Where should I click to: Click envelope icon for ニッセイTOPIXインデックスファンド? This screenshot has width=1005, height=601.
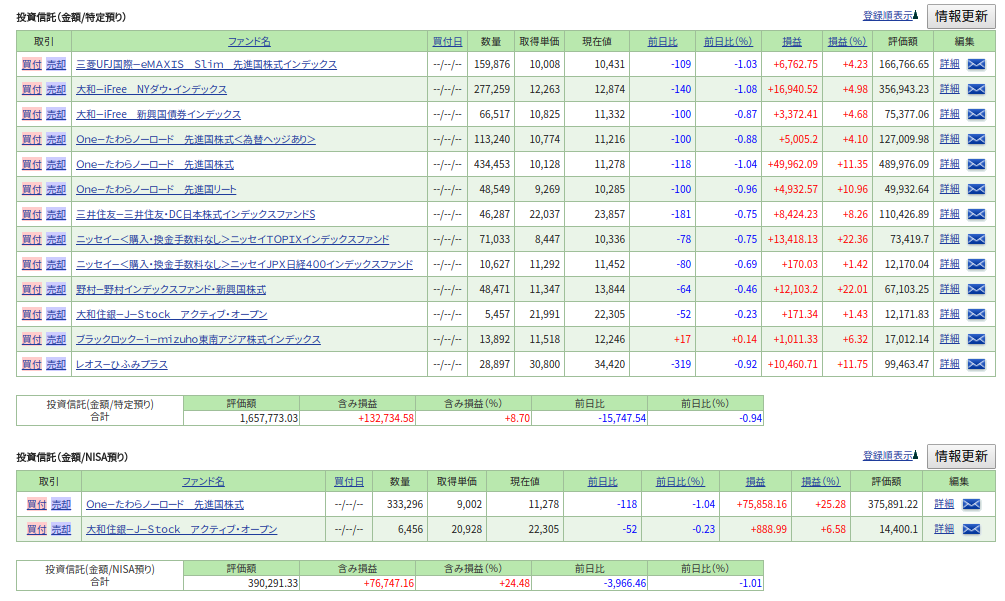click(976, 239)
